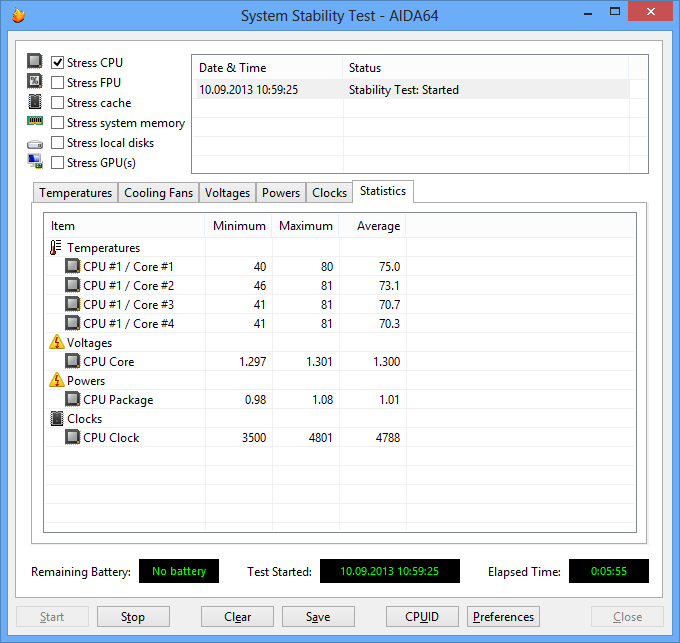Enable the Stress cache checkbox
The width and height of the screenshot is (680, 643).
(x=57, y=103)
